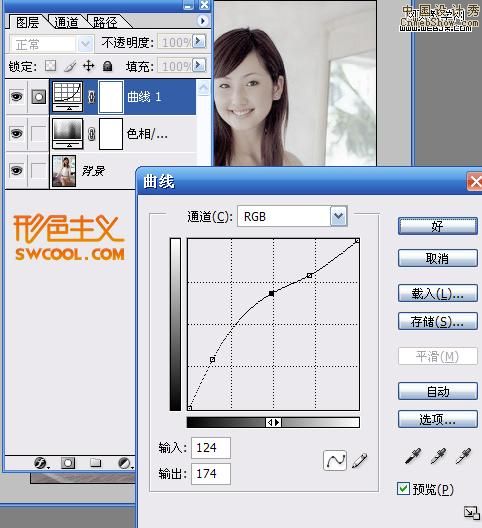Toggle the 预览(P) preview checkbox
Image resolution: width=482 pixels, height=528 pixels.
[x=403, y=489]
